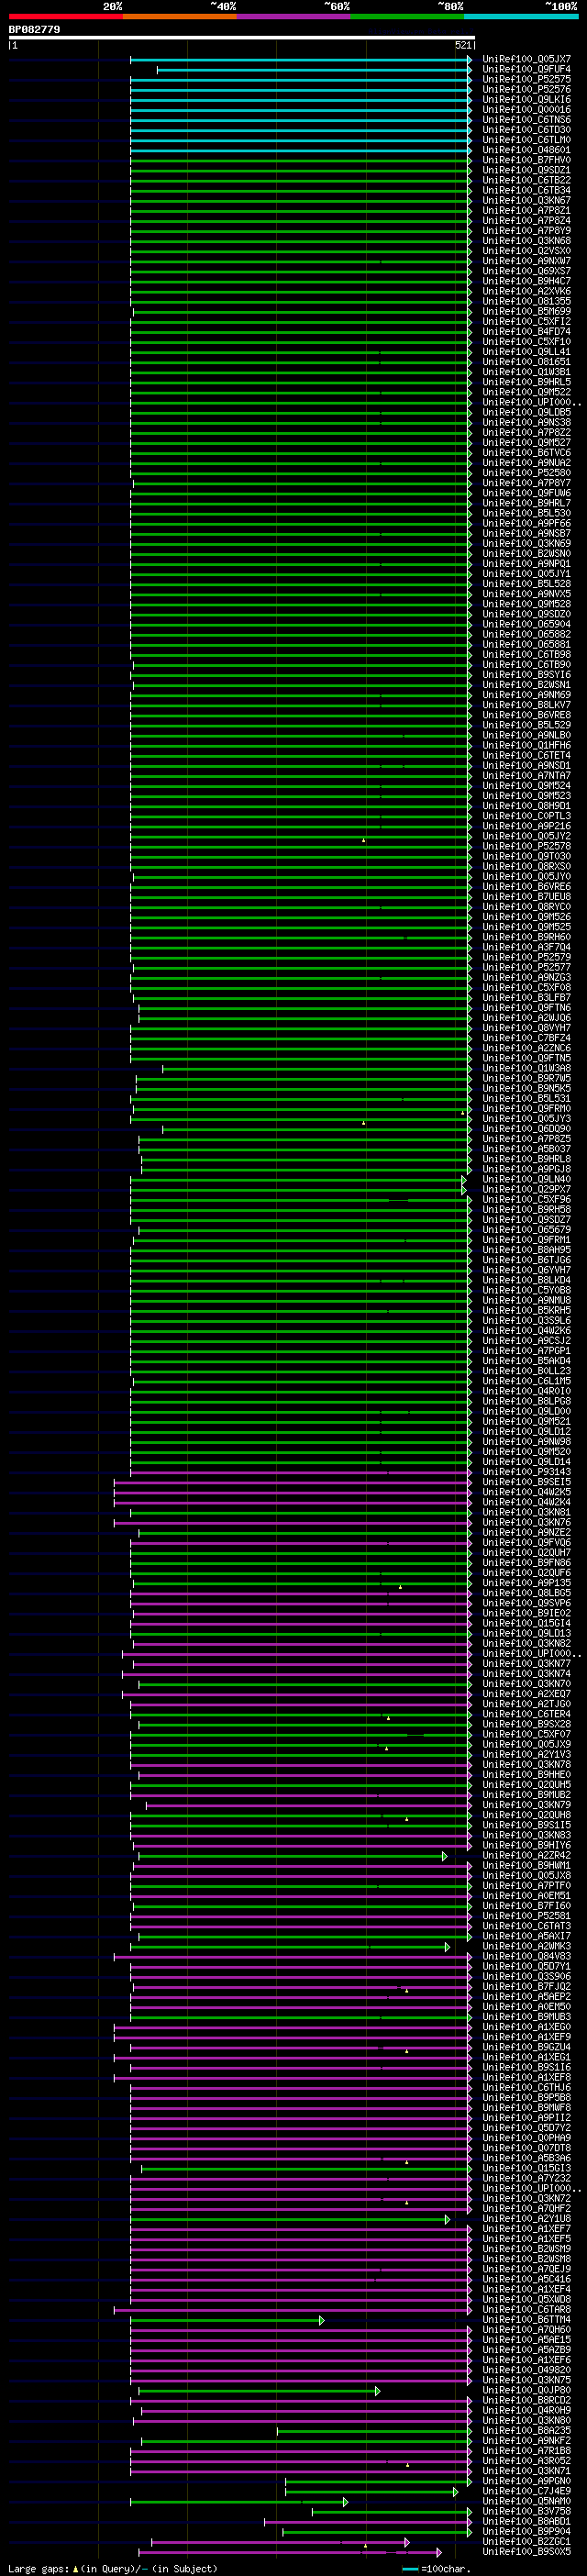Screen dimensions: 587x2576
Task: Select hit label UniRef100_B4FD74
Action: [527, 332]
